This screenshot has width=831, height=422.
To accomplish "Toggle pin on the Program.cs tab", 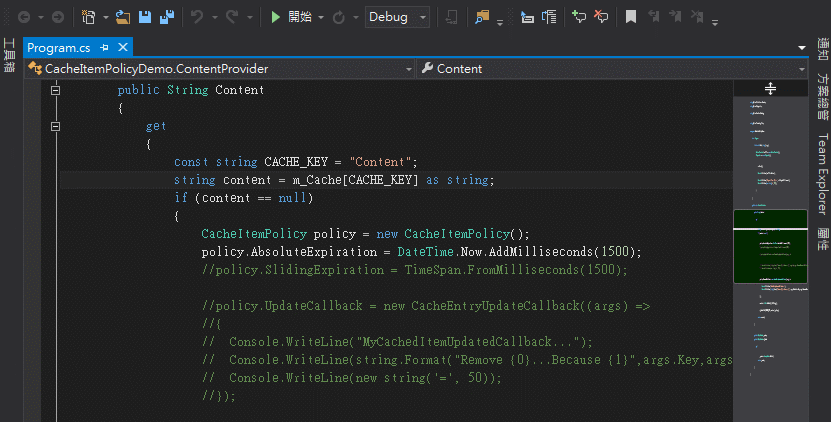I will pyautogui.click(x=104, y=48).
